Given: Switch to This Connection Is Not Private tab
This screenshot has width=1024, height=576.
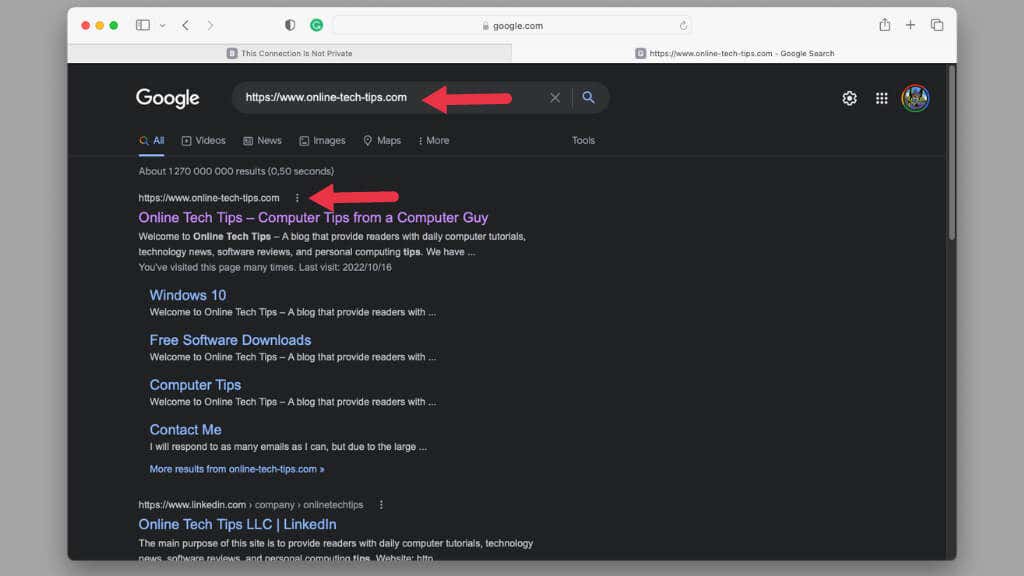Looking at the screenshot, I should coord(290,53).
